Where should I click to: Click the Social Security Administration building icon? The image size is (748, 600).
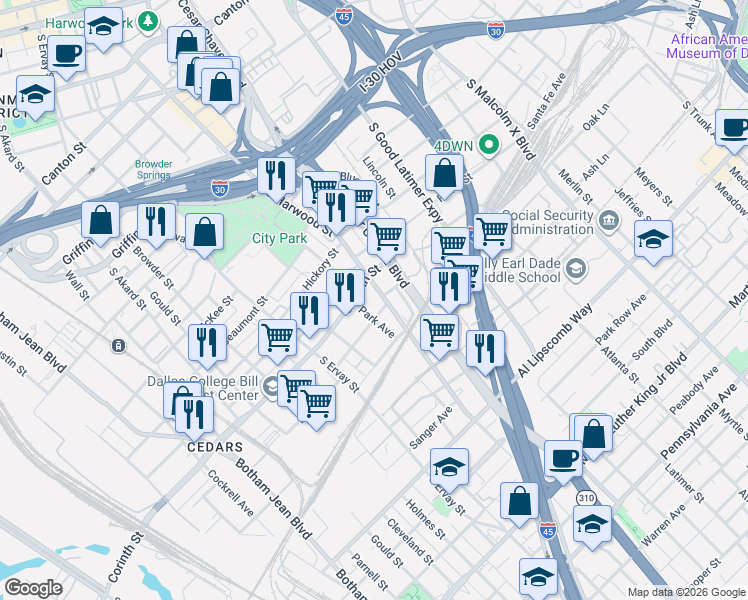point(609,220)
